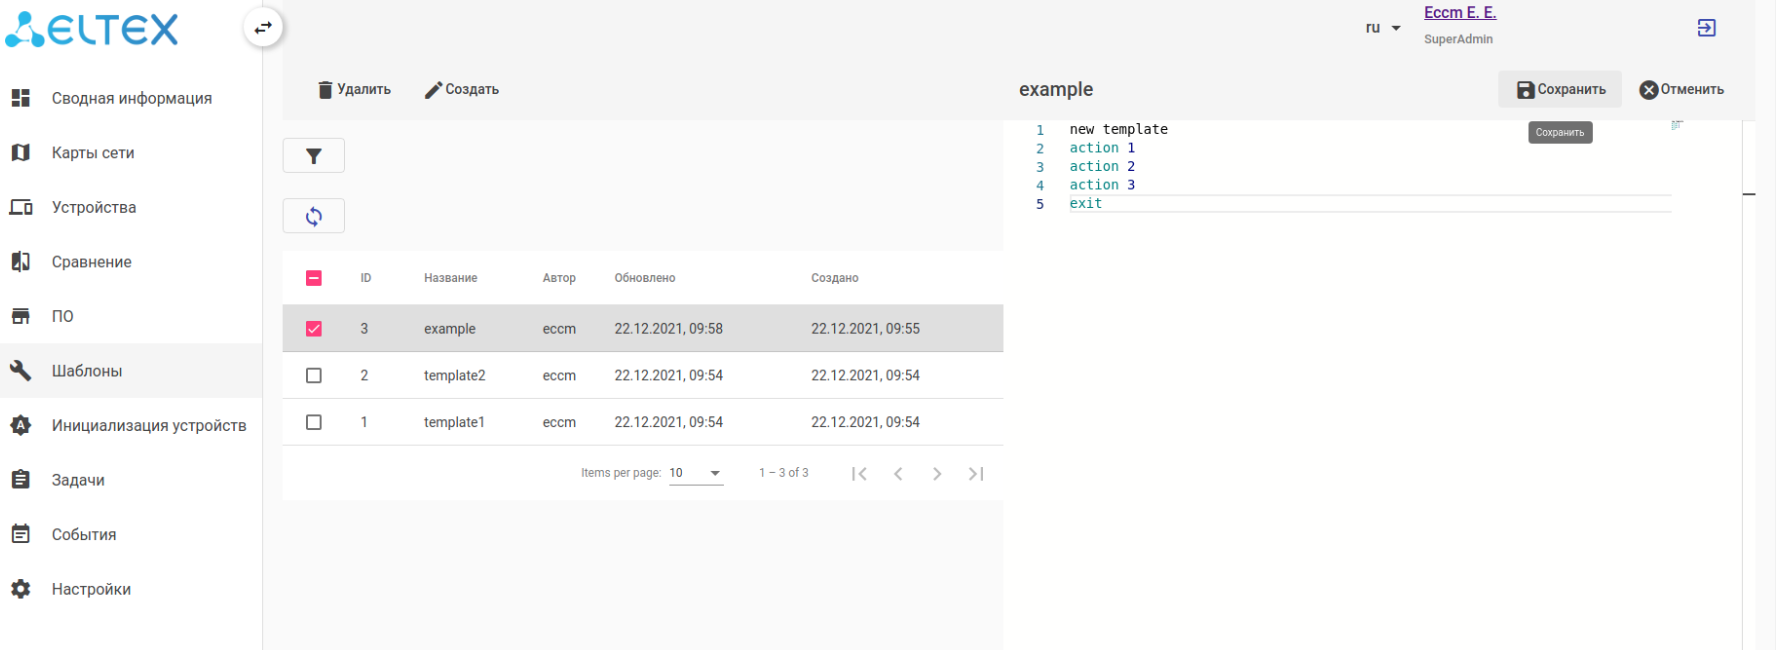Go to the next page arrow
This screenshot has width=1776, height=650.
[937, 474]
